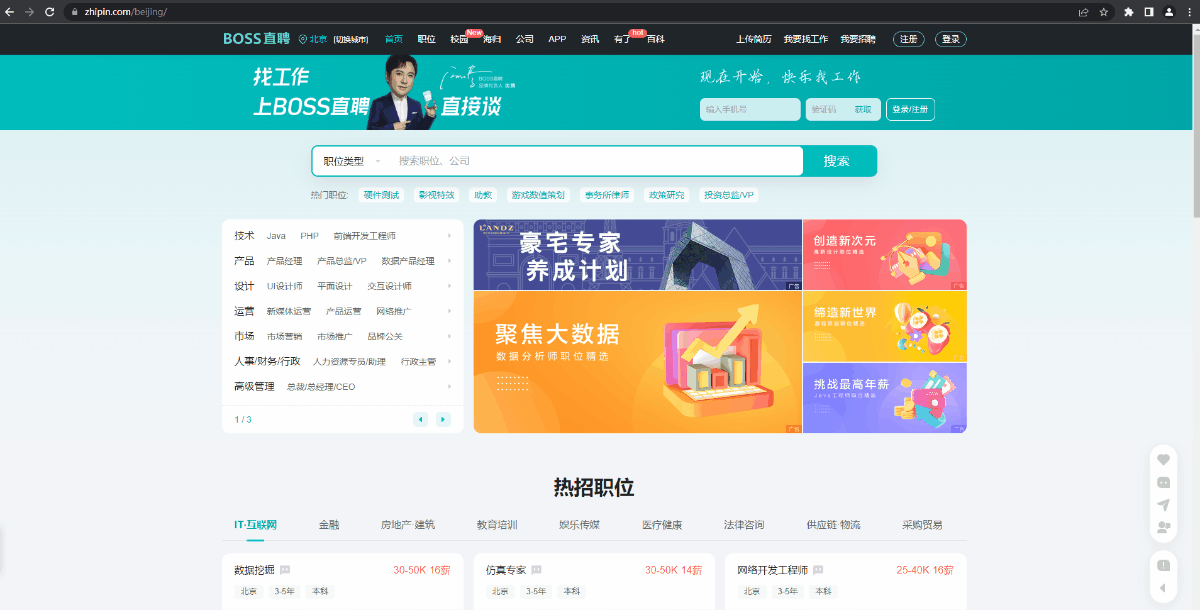Viewport: 1200px width, 610px height.
Task: Open the 海归 nav item
Action: 492,39
